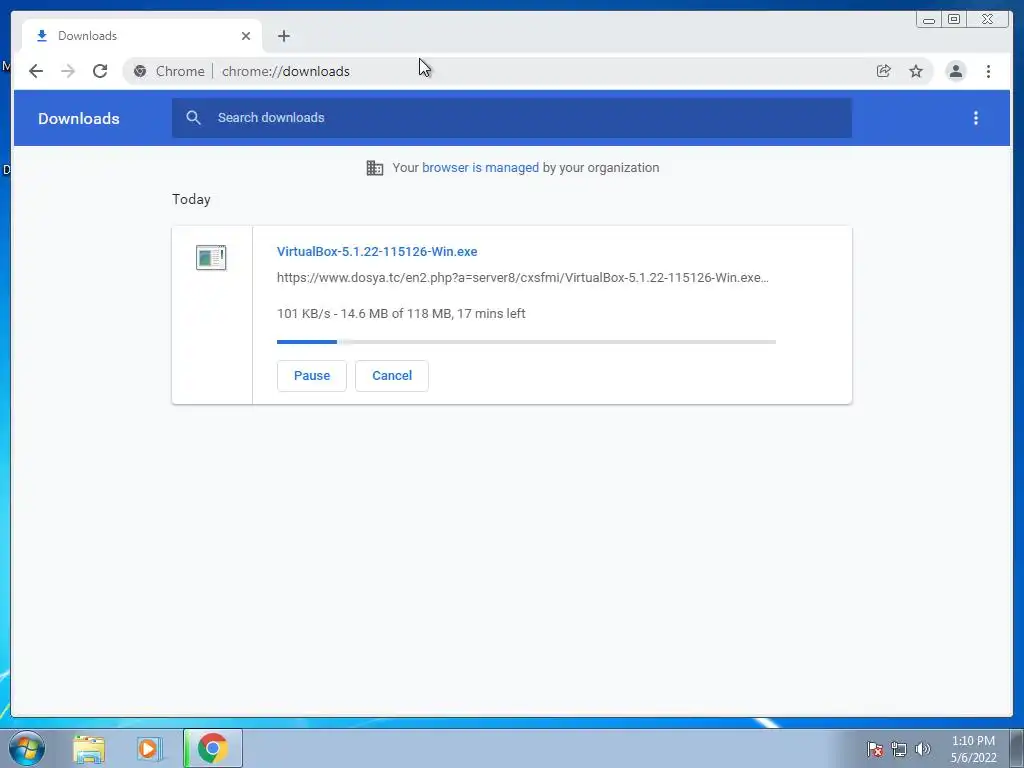
Task: Click the Chrome taskbar button
Action: [213, 748]
